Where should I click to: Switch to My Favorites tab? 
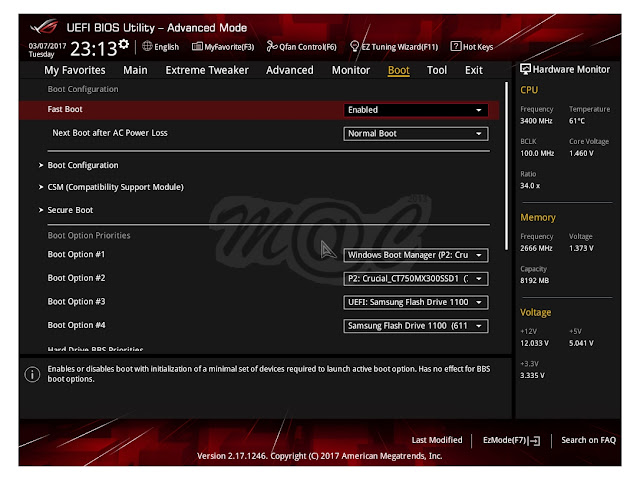75,70
